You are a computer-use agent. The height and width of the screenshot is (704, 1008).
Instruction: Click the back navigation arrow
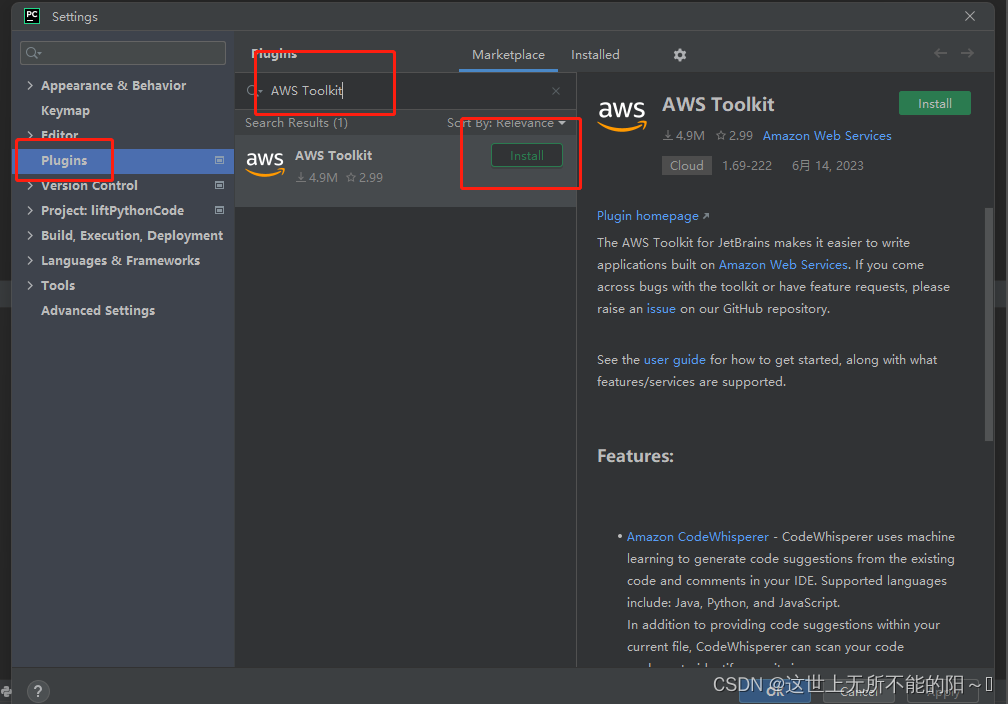[x=940, y=53]
